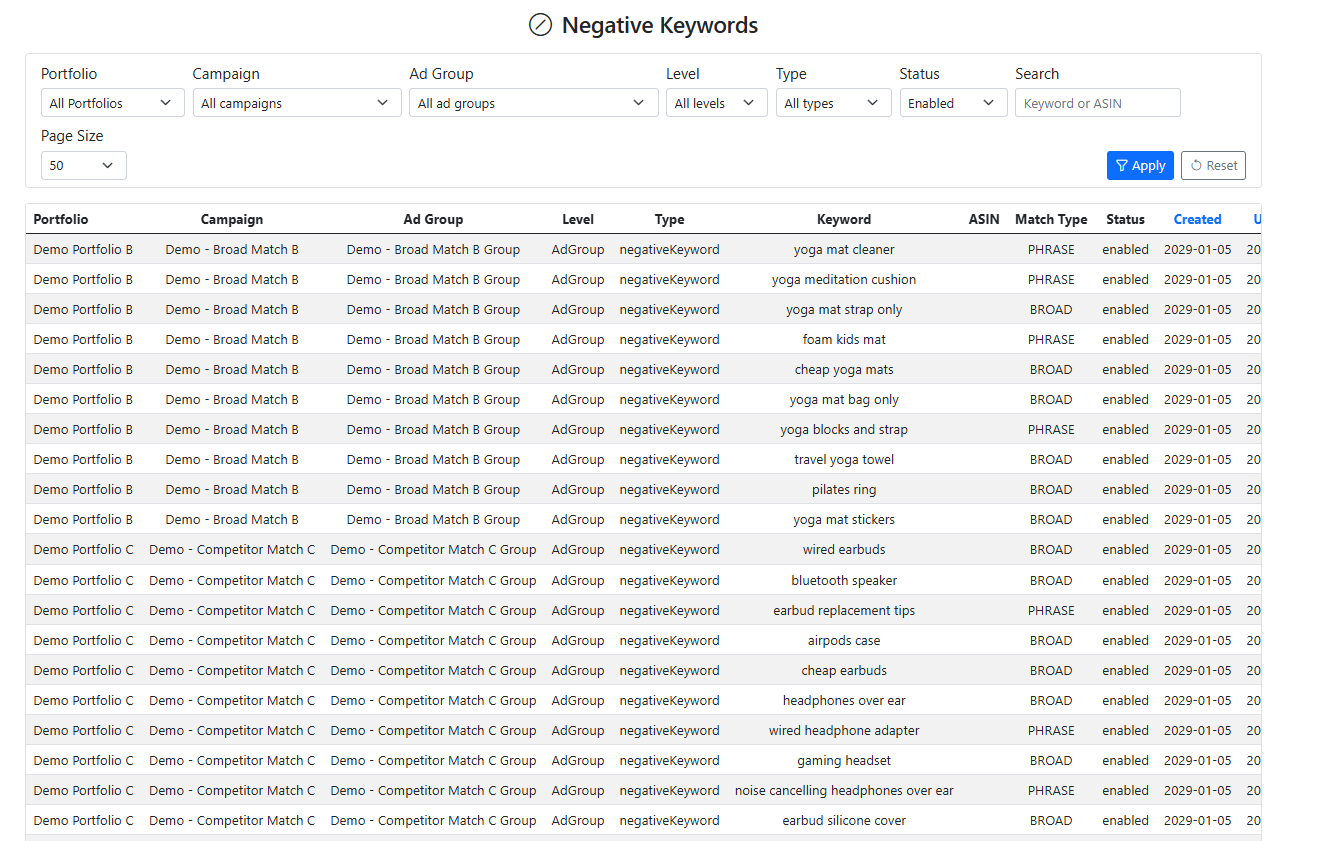Sort by the Created column header
The height and width of the screenshot is (841, 1326).
[1197, 219]
